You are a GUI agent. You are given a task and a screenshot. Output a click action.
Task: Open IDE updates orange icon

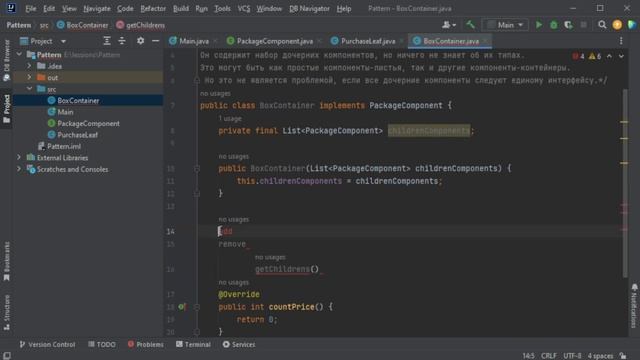click(617, 25)
